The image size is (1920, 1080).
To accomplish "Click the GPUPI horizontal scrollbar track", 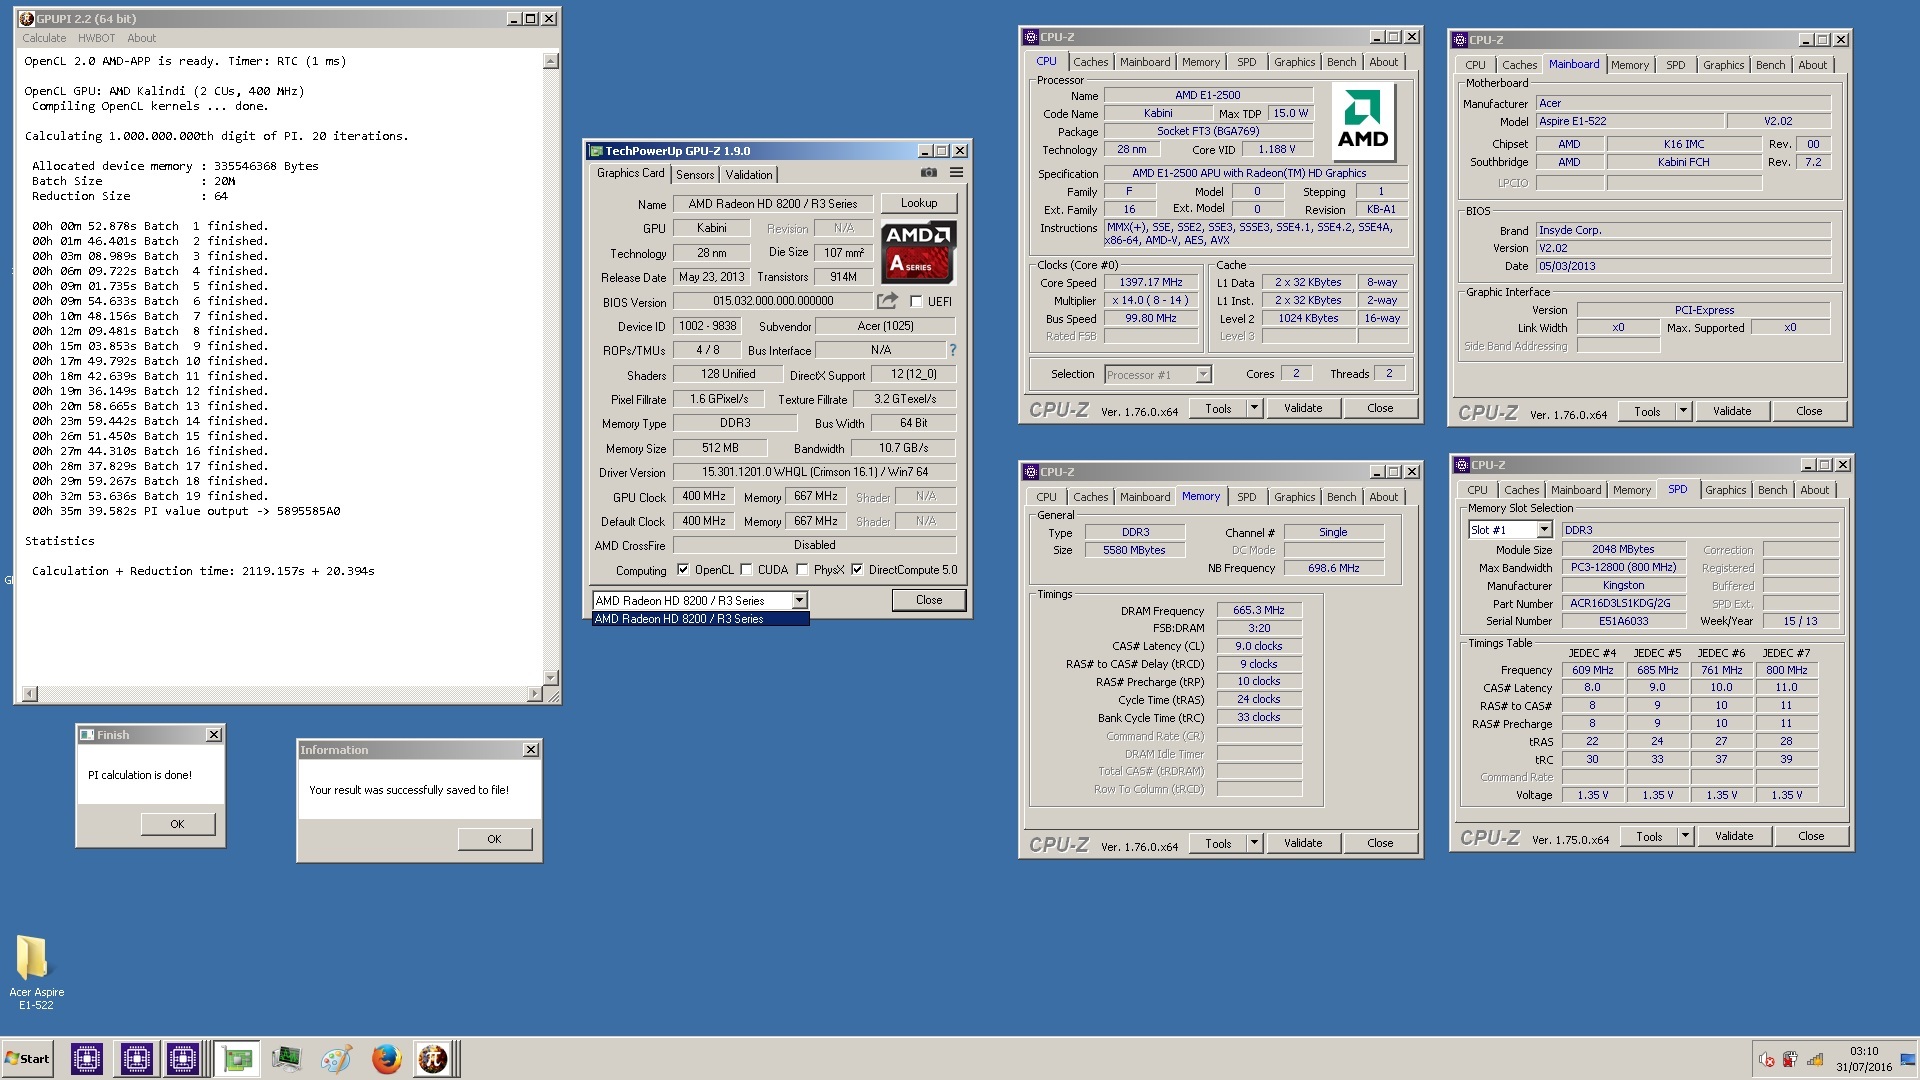I will [x=281, y=694].
